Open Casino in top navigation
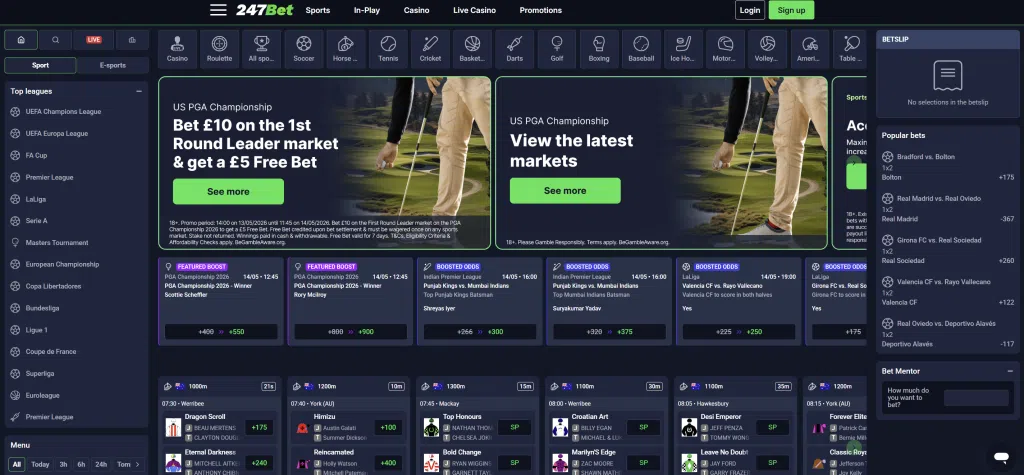Screen dimensions: 1024x475 click(x=417, y=10)
